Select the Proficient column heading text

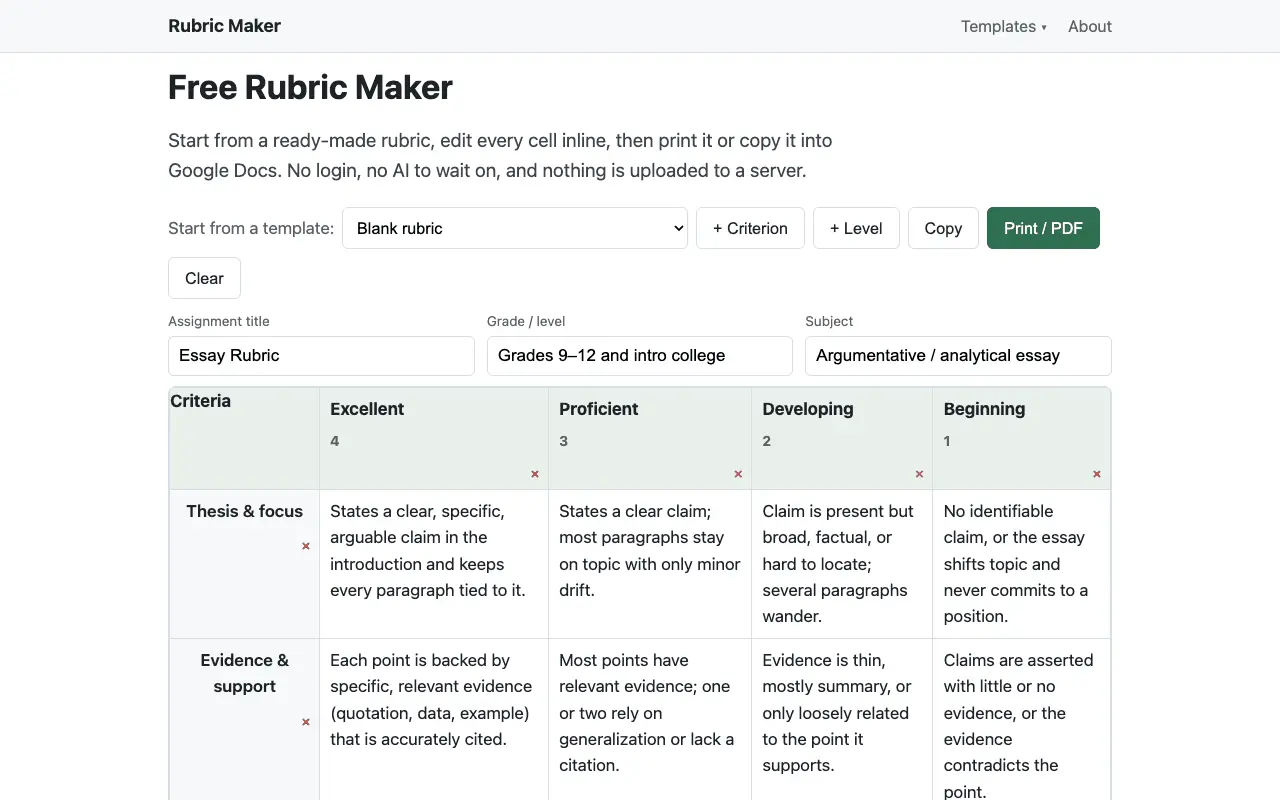click(599, 409)
